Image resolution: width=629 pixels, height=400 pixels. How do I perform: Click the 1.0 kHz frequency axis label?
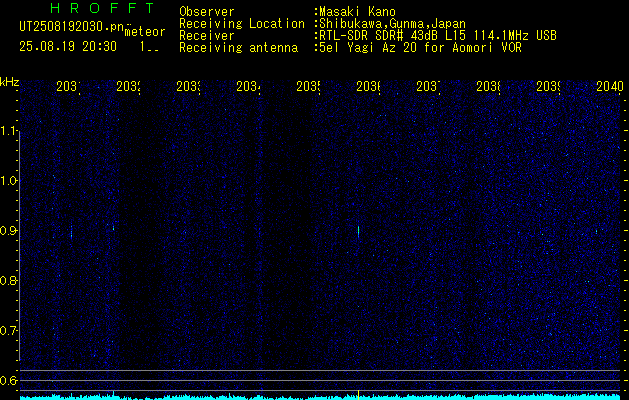point(9,181)
